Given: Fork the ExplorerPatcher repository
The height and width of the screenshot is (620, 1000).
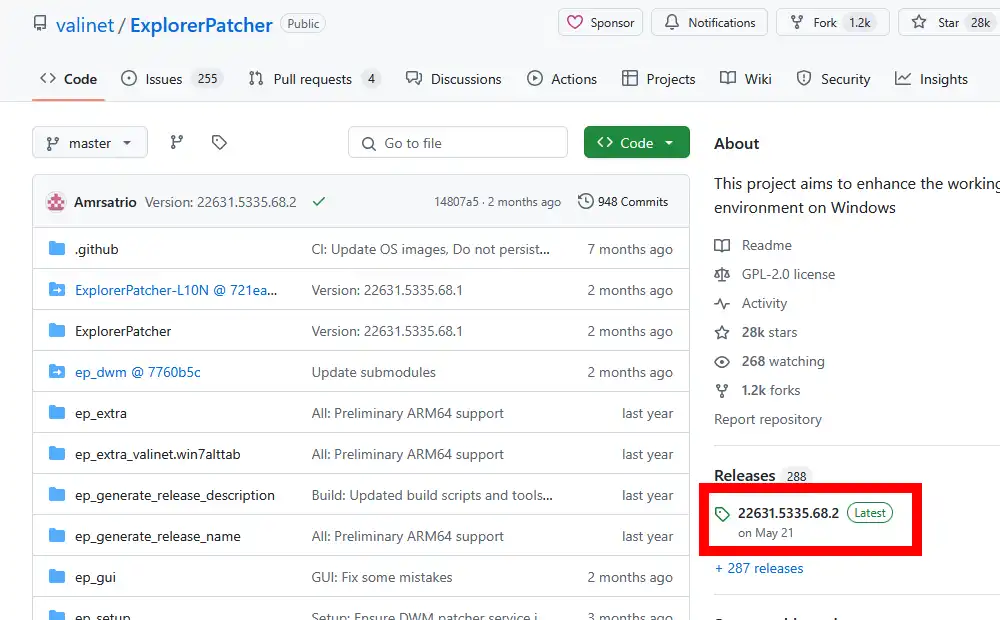Looking at the screenshot, I should tap(832, 22).
